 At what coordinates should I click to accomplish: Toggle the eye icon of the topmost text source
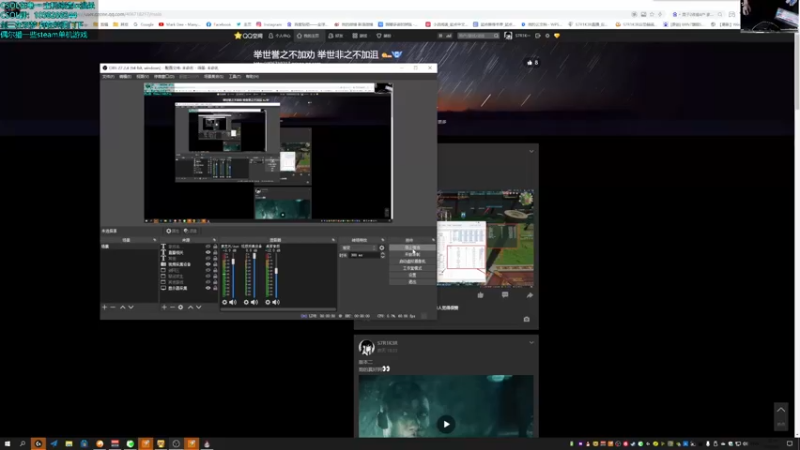(208, 246)
